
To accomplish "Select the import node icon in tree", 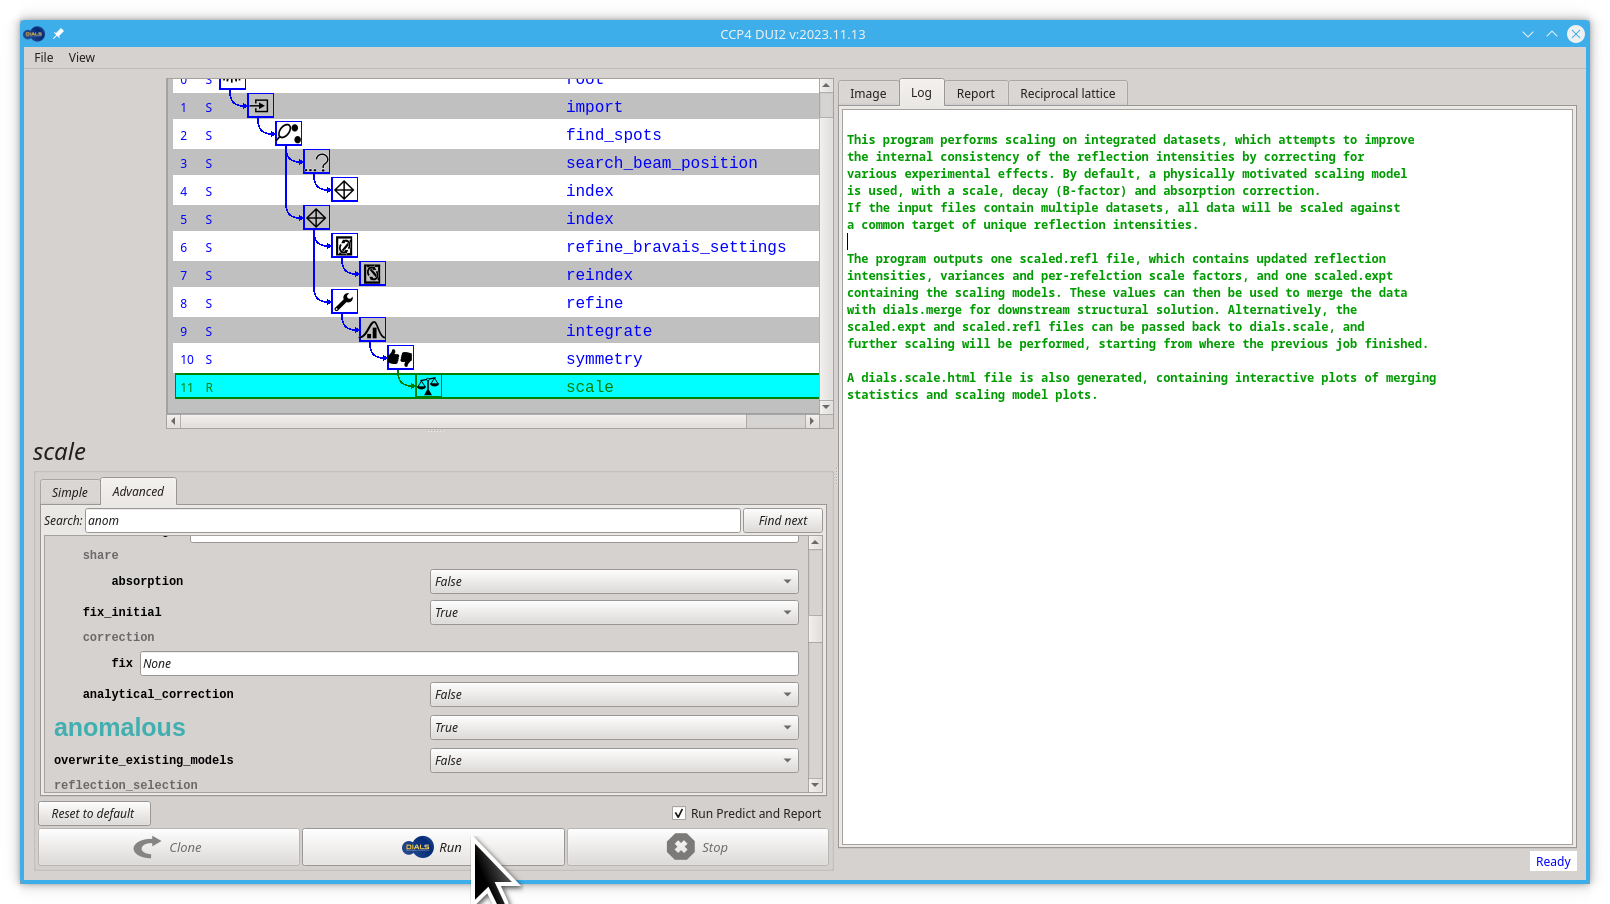I will [260, 106].
